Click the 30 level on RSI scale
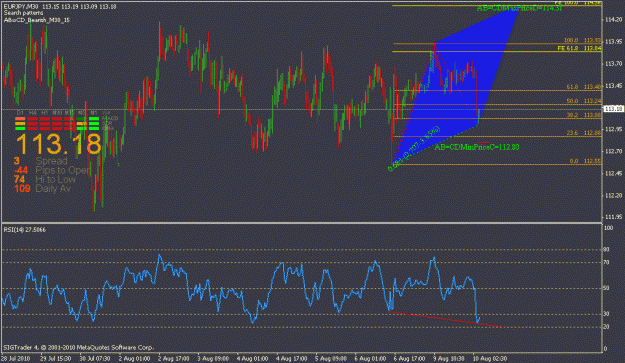The image size is (625, 363). 606,314
